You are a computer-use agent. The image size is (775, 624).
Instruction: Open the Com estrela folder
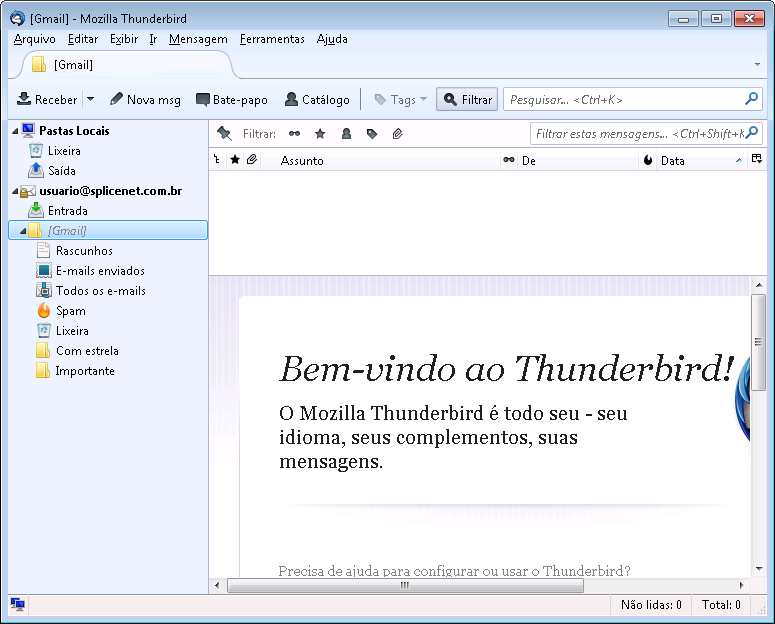[x=87, y=351]
